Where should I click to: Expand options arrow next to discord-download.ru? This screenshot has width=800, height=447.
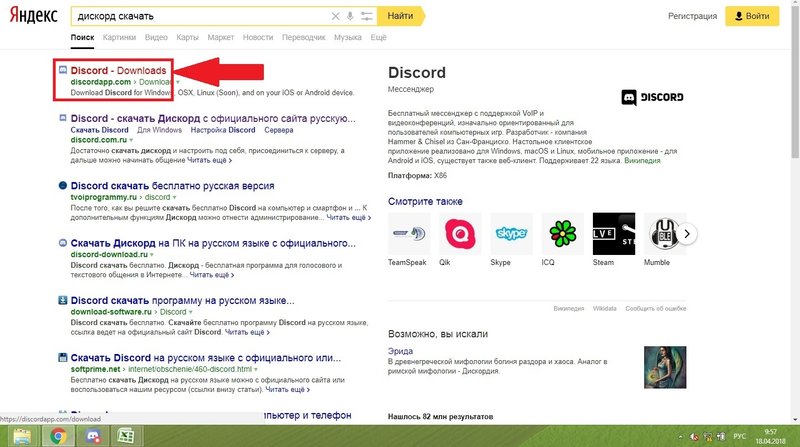pos(152,255)
